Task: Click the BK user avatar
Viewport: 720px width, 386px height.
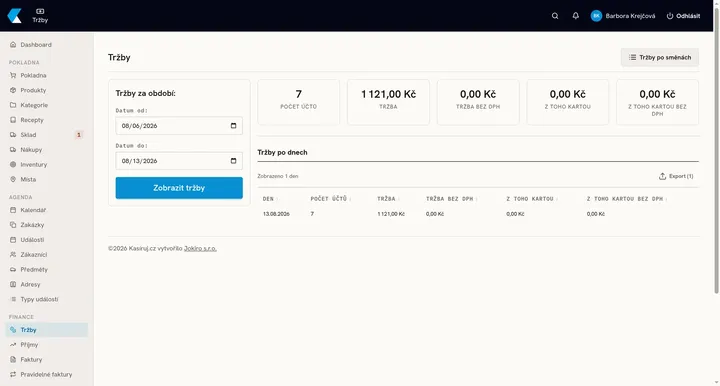Action: click(596, 16)
